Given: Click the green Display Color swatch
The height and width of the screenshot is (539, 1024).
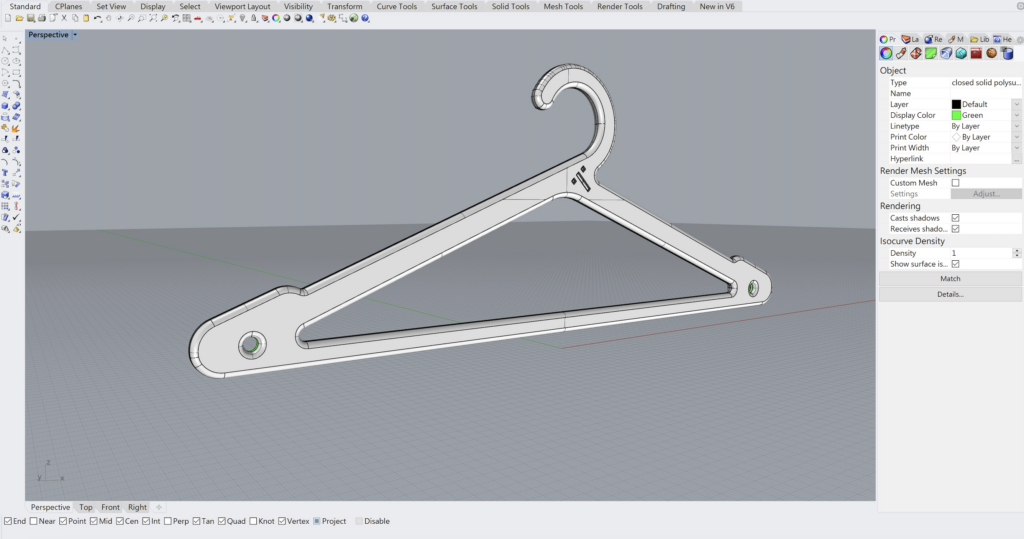Looking at the screenshot, I should 956,115.
